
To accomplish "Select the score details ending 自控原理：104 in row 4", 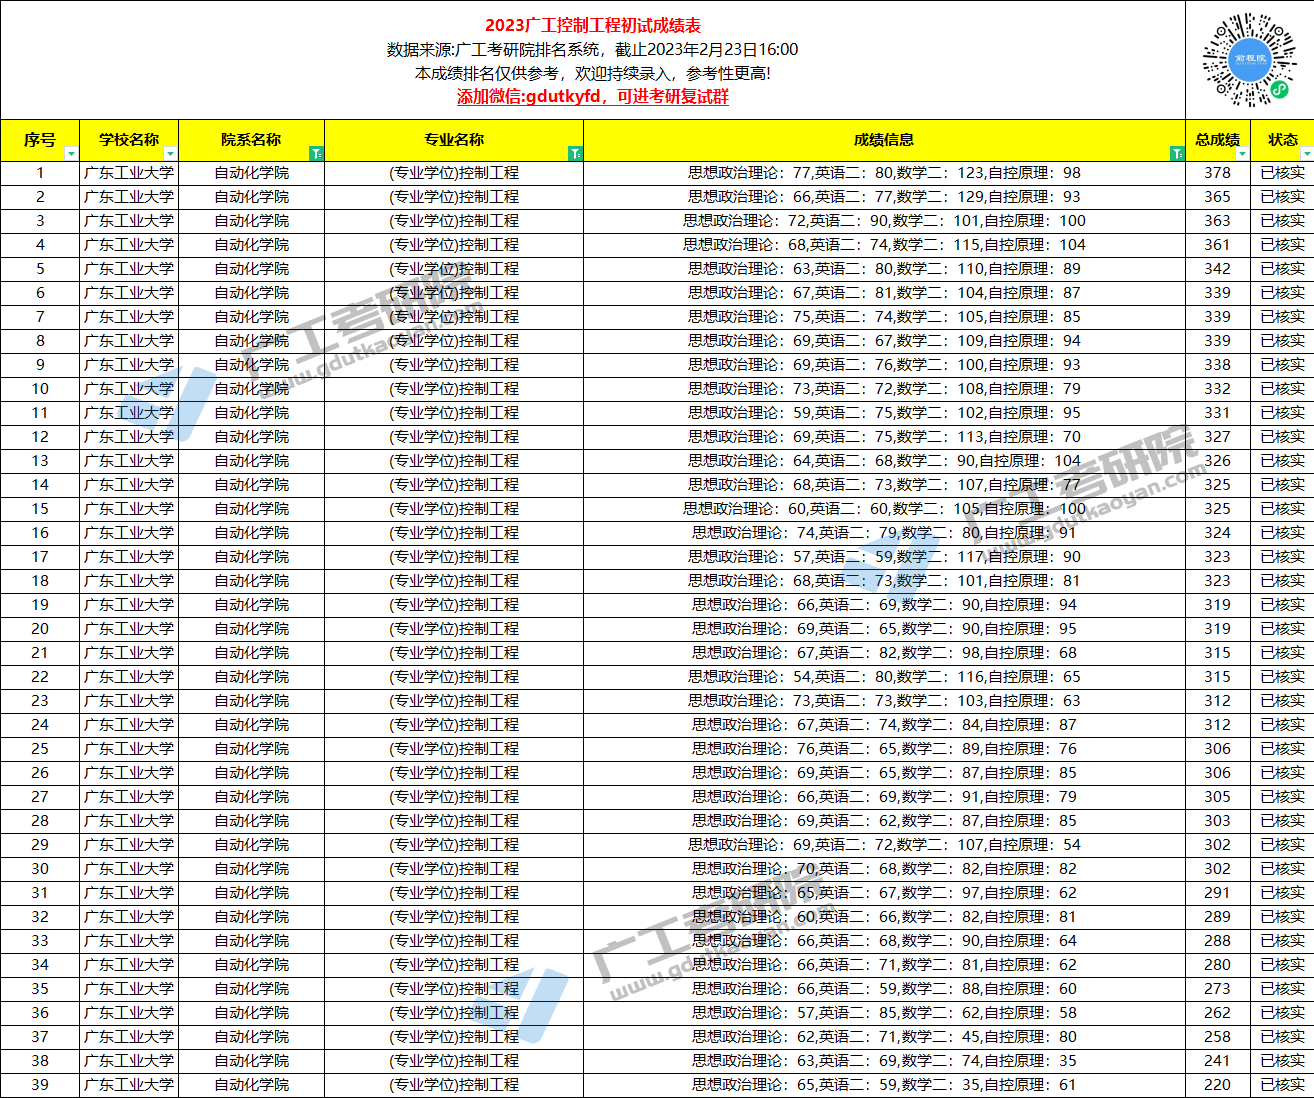I will 884,245.
